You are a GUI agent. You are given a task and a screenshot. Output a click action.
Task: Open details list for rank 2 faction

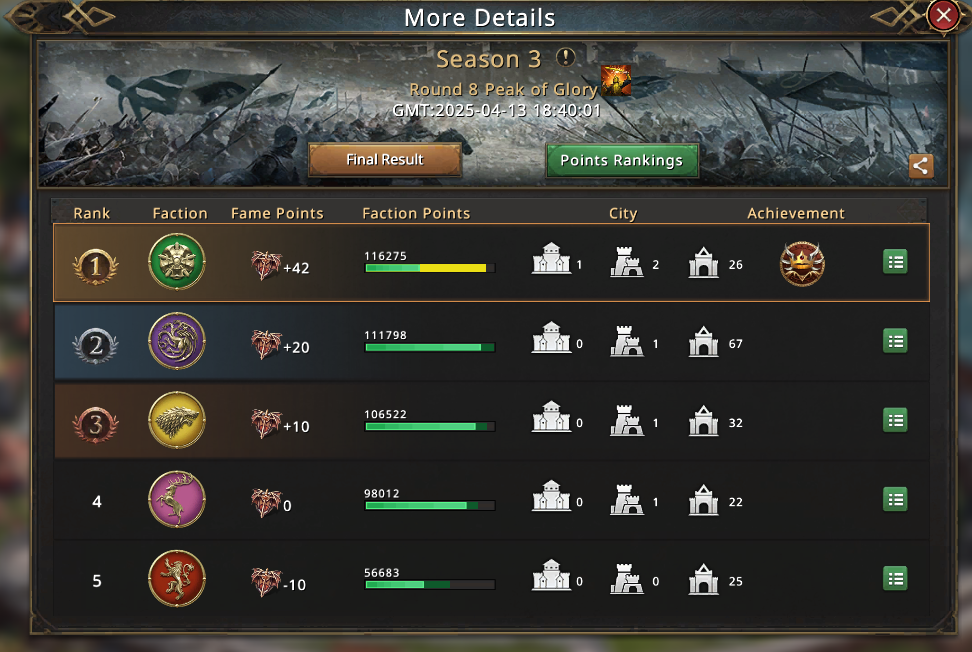click(x=895, y=341)
